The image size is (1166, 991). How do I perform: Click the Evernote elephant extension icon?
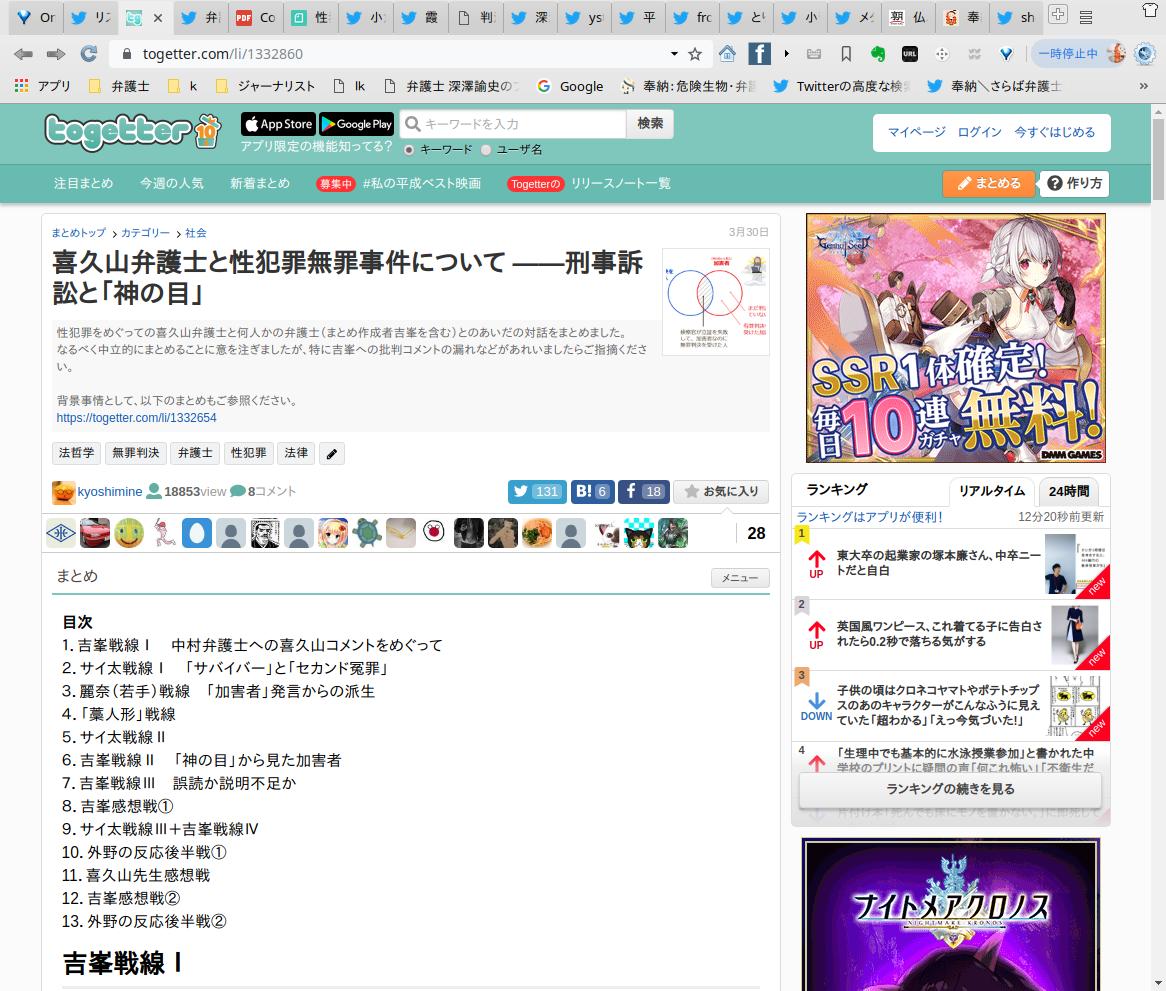pyautogui.click(x=878, y=54)
